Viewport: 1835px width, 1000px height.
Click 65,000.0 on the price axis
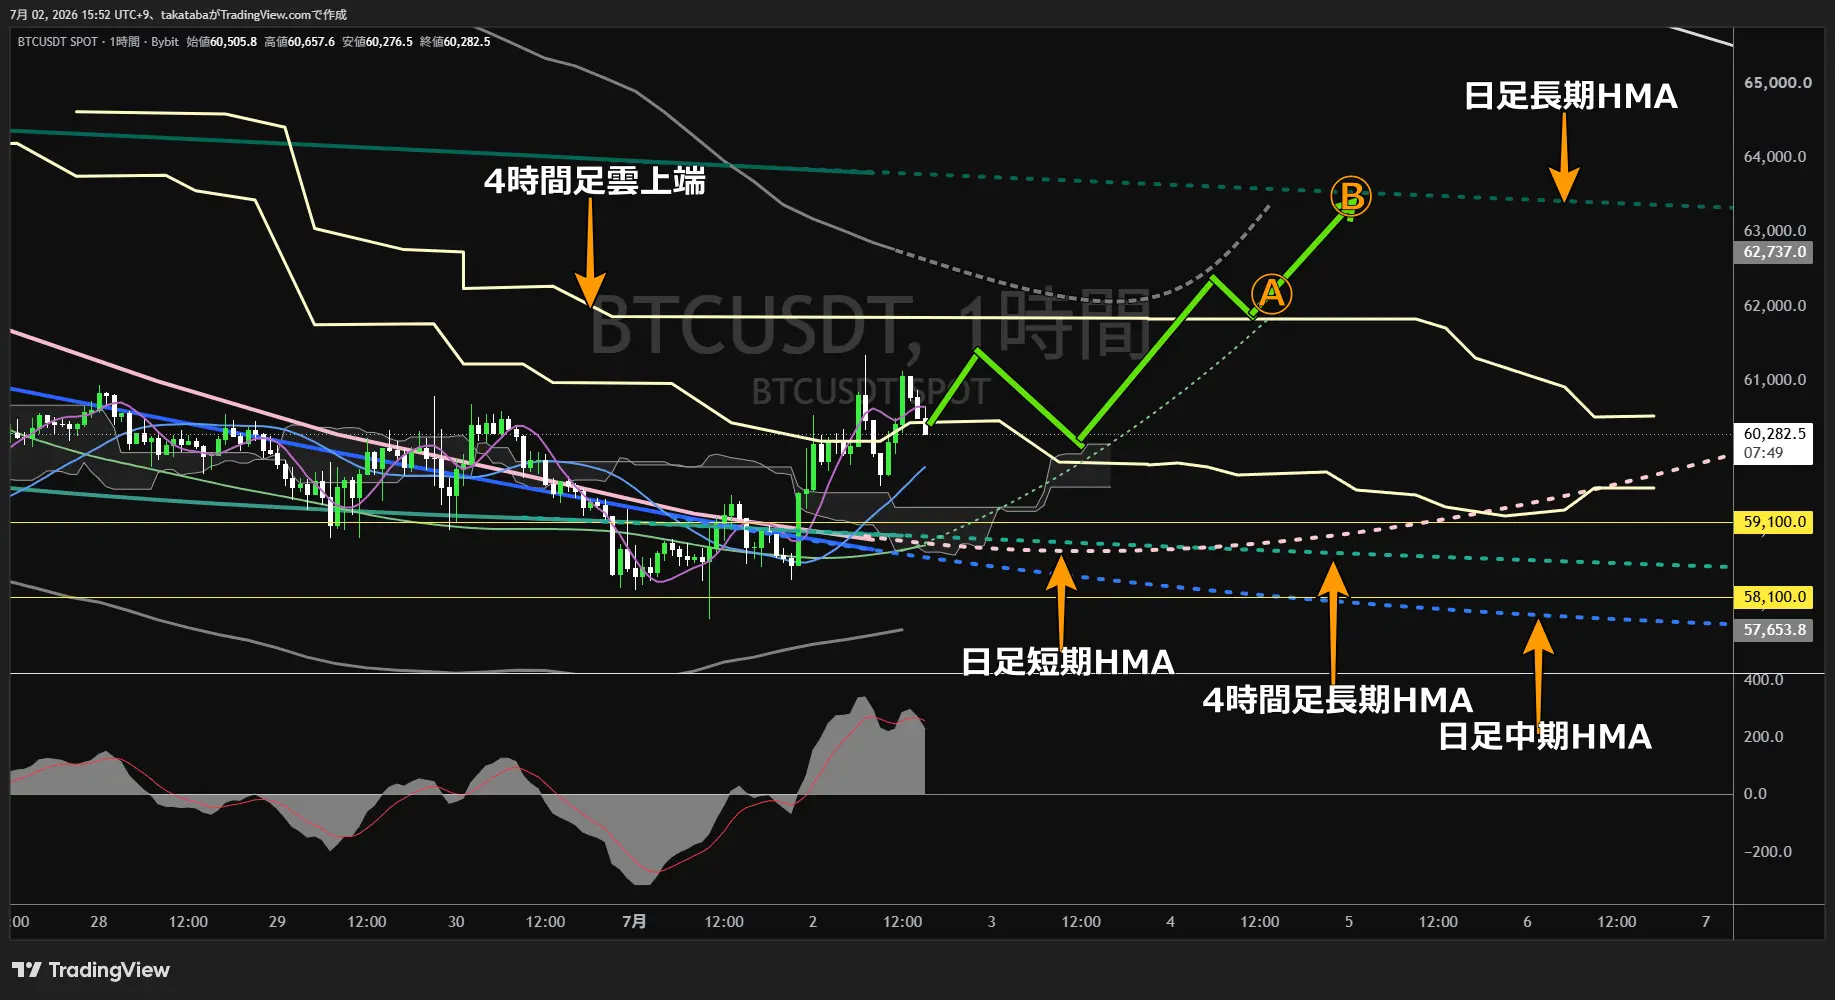pyautogui.click(x=1777, y=83)
